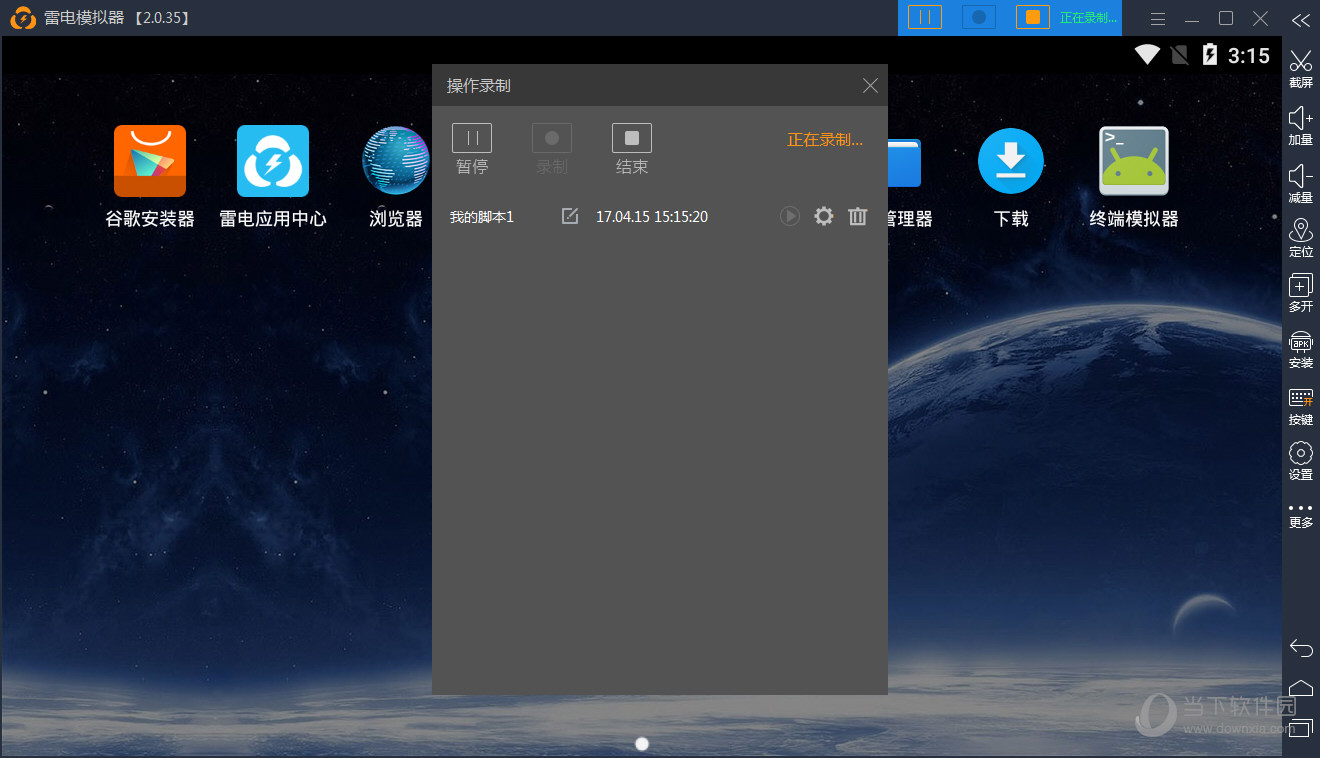Collapse the sidebar with the double chevron
This screenshot has width=1320, height=758.
(1300, 19)
